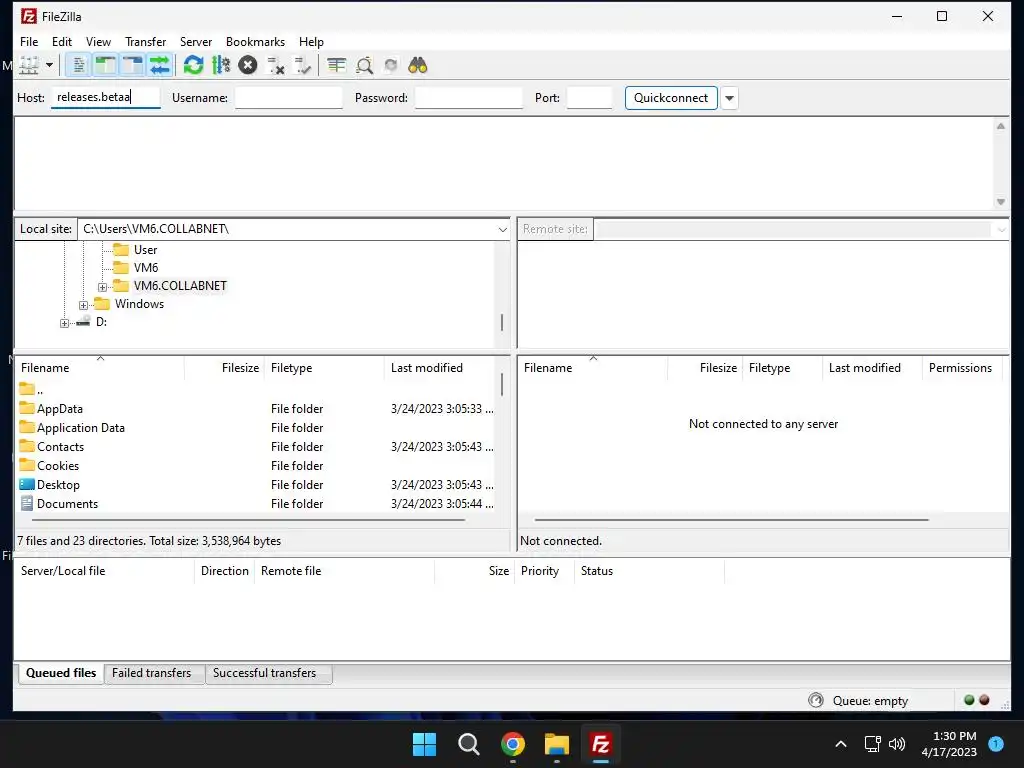
Task: Sort local files by Last modified column
Action: click(441, 368)
